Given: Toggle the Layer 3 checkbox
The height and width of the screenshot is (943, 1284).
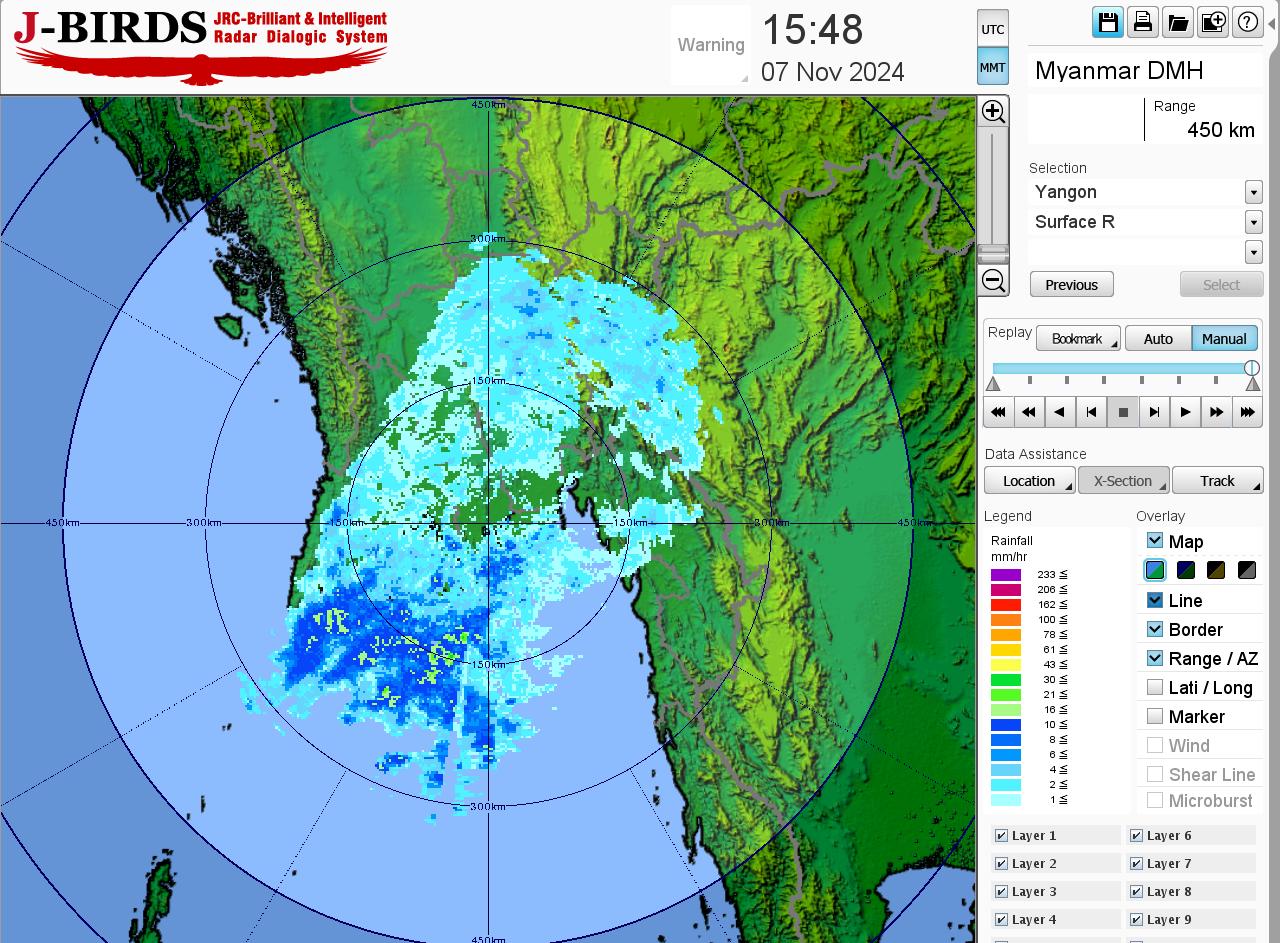Looking at the screenshot, I should (x=1001, y=892).
